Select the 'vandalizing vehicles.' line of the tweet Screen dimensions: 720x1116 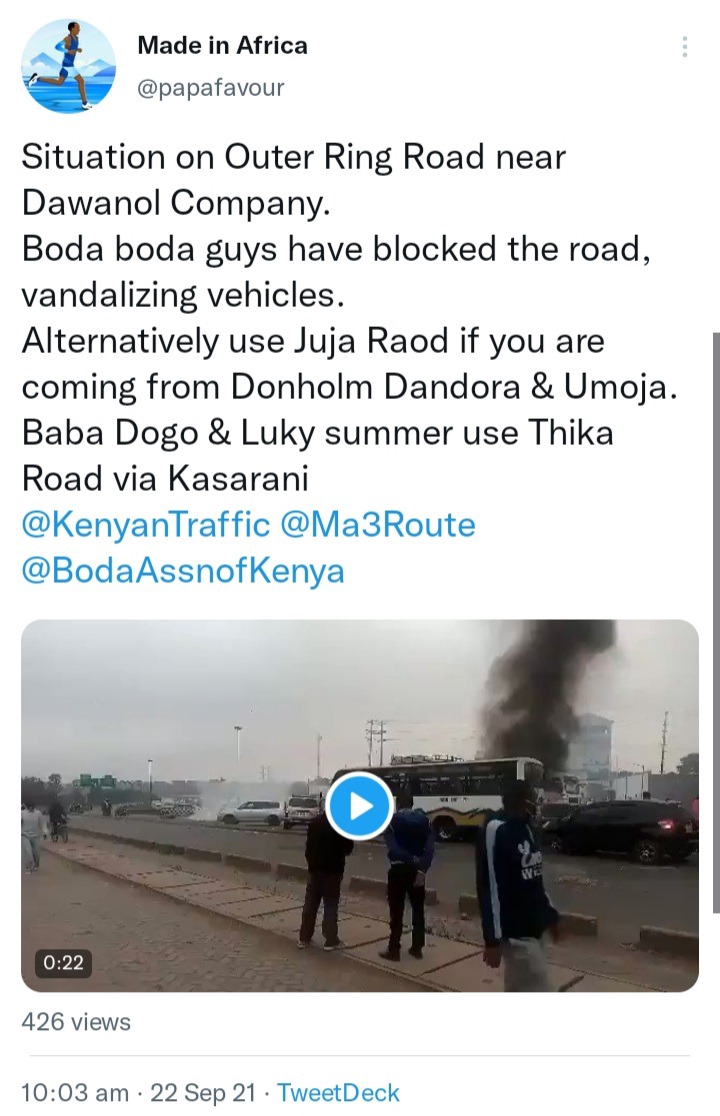(x=183, y=295)
